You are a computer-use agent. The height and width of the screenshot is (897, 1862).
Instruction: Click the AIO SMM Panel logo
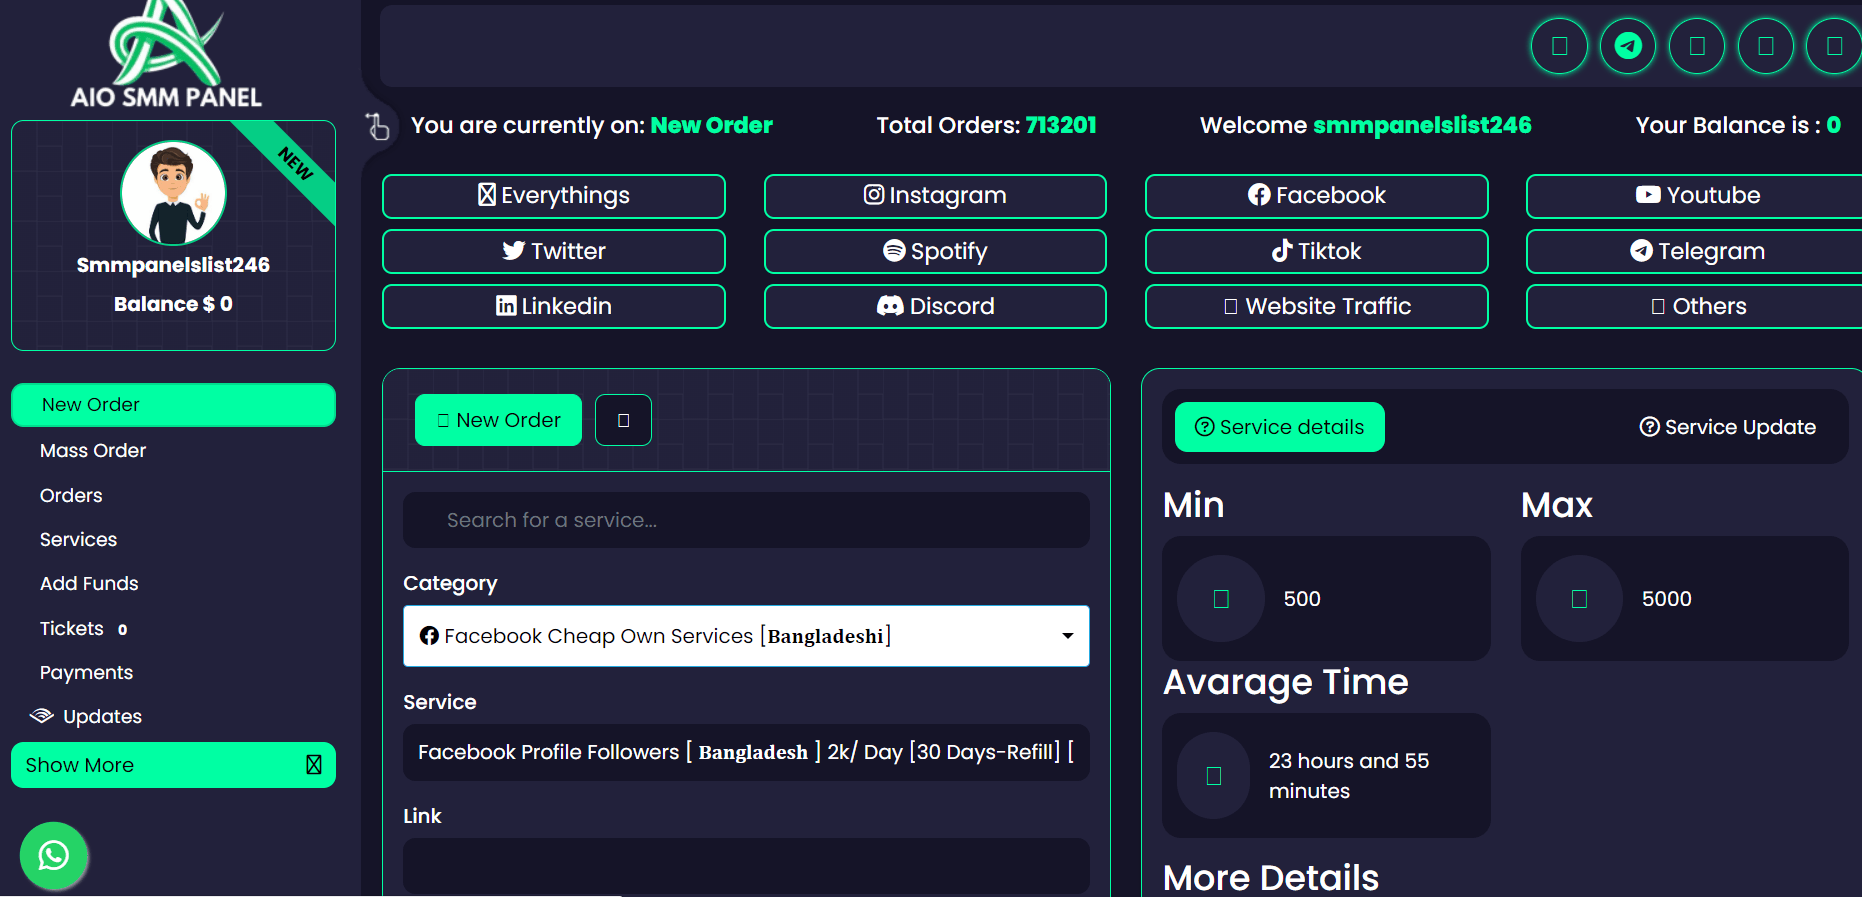point(166,55)
